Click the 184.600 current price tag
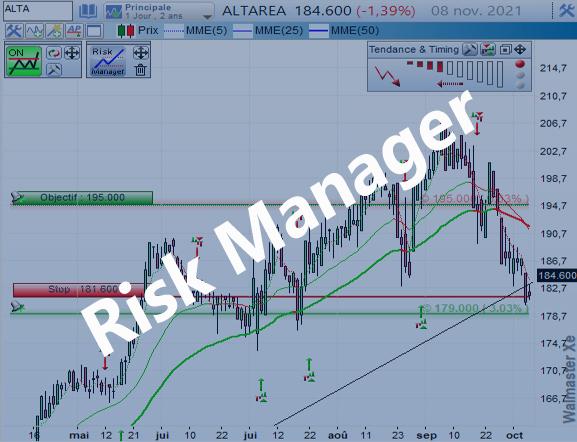Viewport: 577px width, 442px height. pos(557,276)
